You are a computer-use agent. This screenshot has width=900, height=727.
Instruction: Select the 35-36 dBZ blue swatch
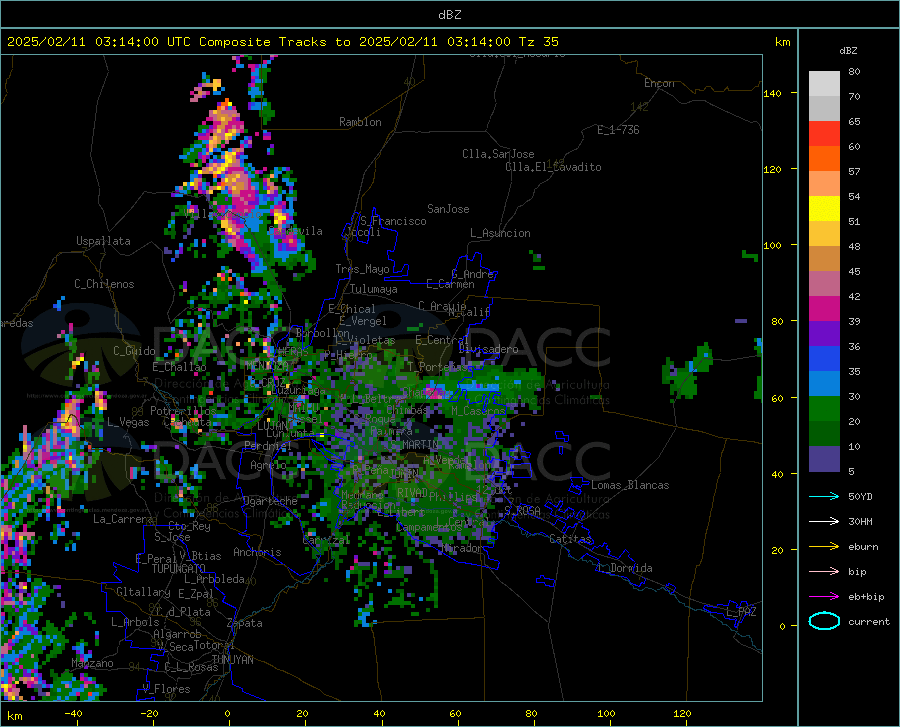[x=824, y=359]
